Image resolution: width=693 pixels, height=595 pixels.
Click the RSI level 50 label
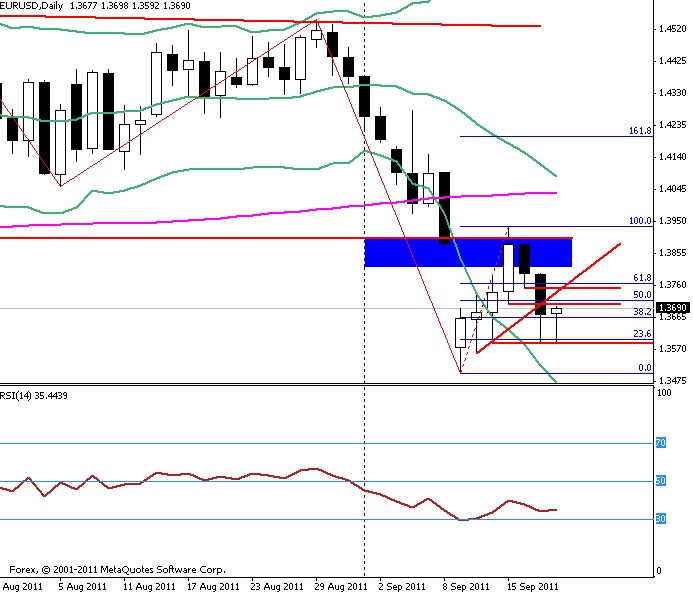[660, 481]
